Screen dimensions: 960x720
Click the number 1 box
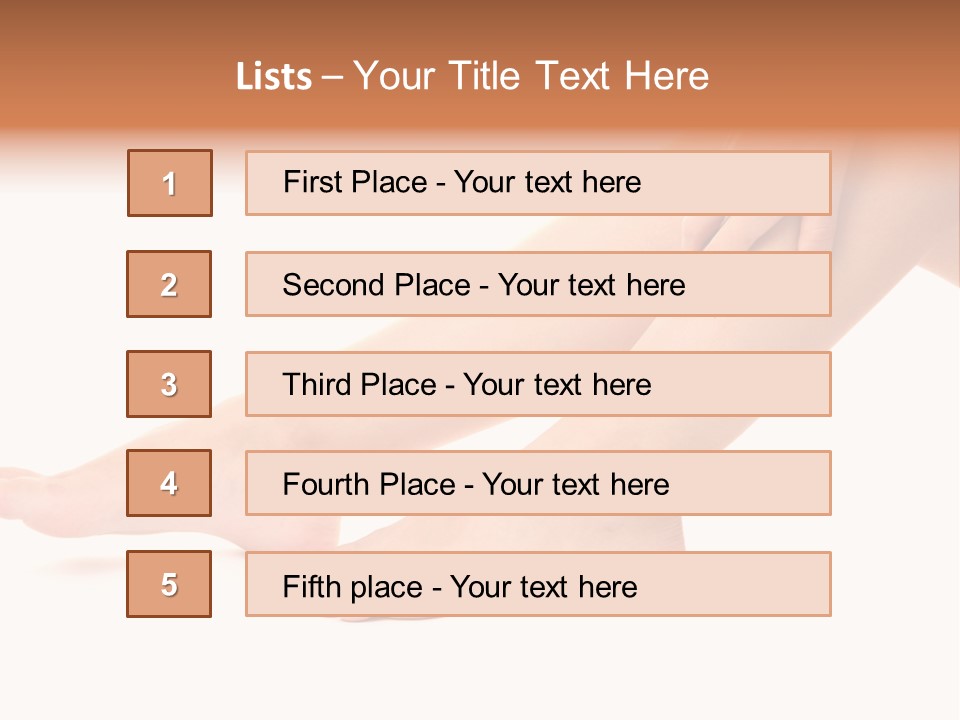pyautogui.click(x=170, y=183)
